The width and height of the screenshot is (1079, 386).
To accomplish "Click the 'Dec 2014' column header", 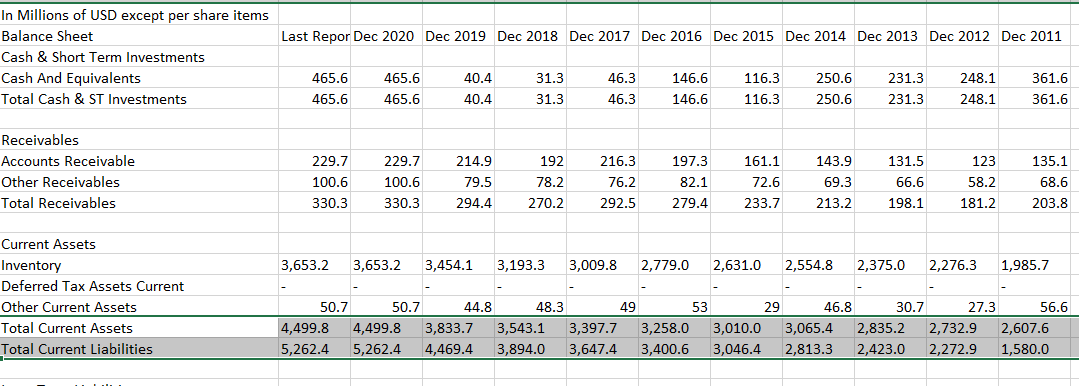I will [818, 36].
